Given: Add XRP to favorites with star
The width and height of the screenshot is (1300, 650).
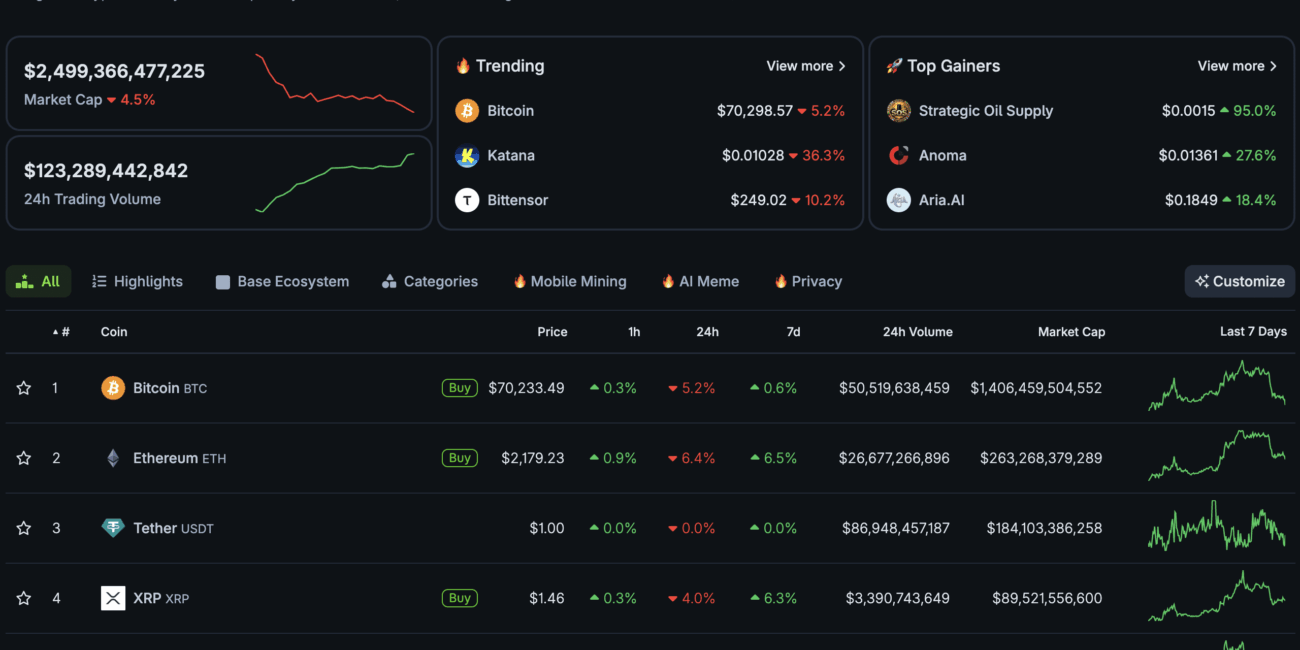Looking at the screenshot, I should (24, 598).
